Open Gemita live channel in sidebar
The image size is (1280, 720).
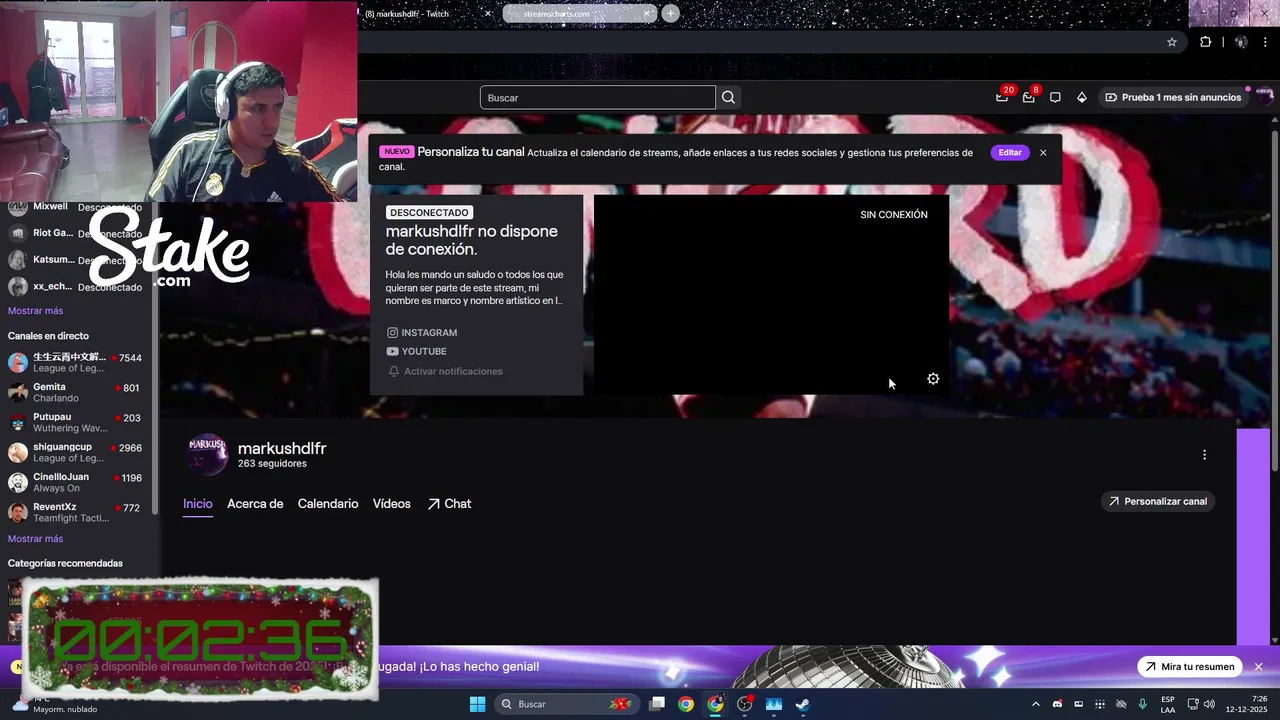click(75, 392)
